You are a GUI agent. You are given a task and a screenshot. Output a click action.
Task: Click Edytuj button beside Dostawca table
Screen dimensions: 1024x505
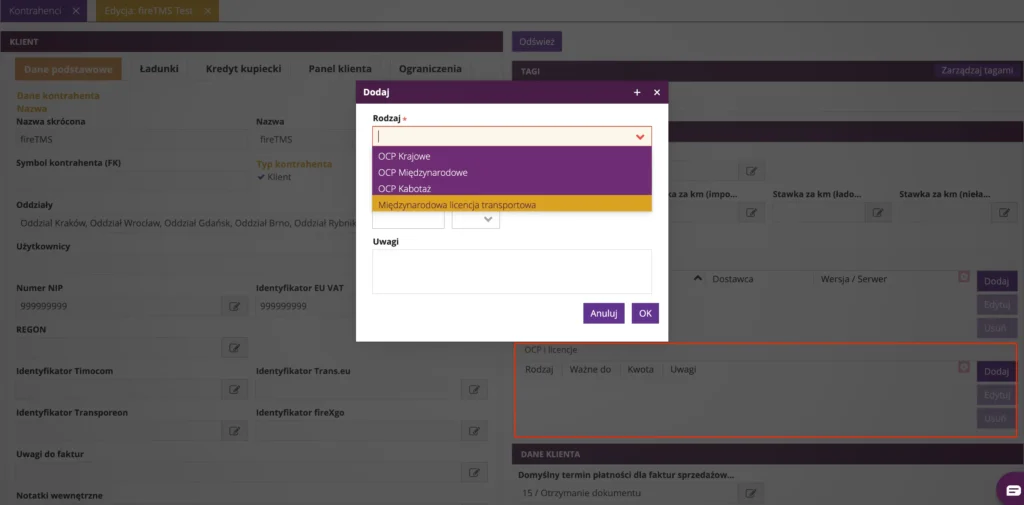(x=997, y=304)
